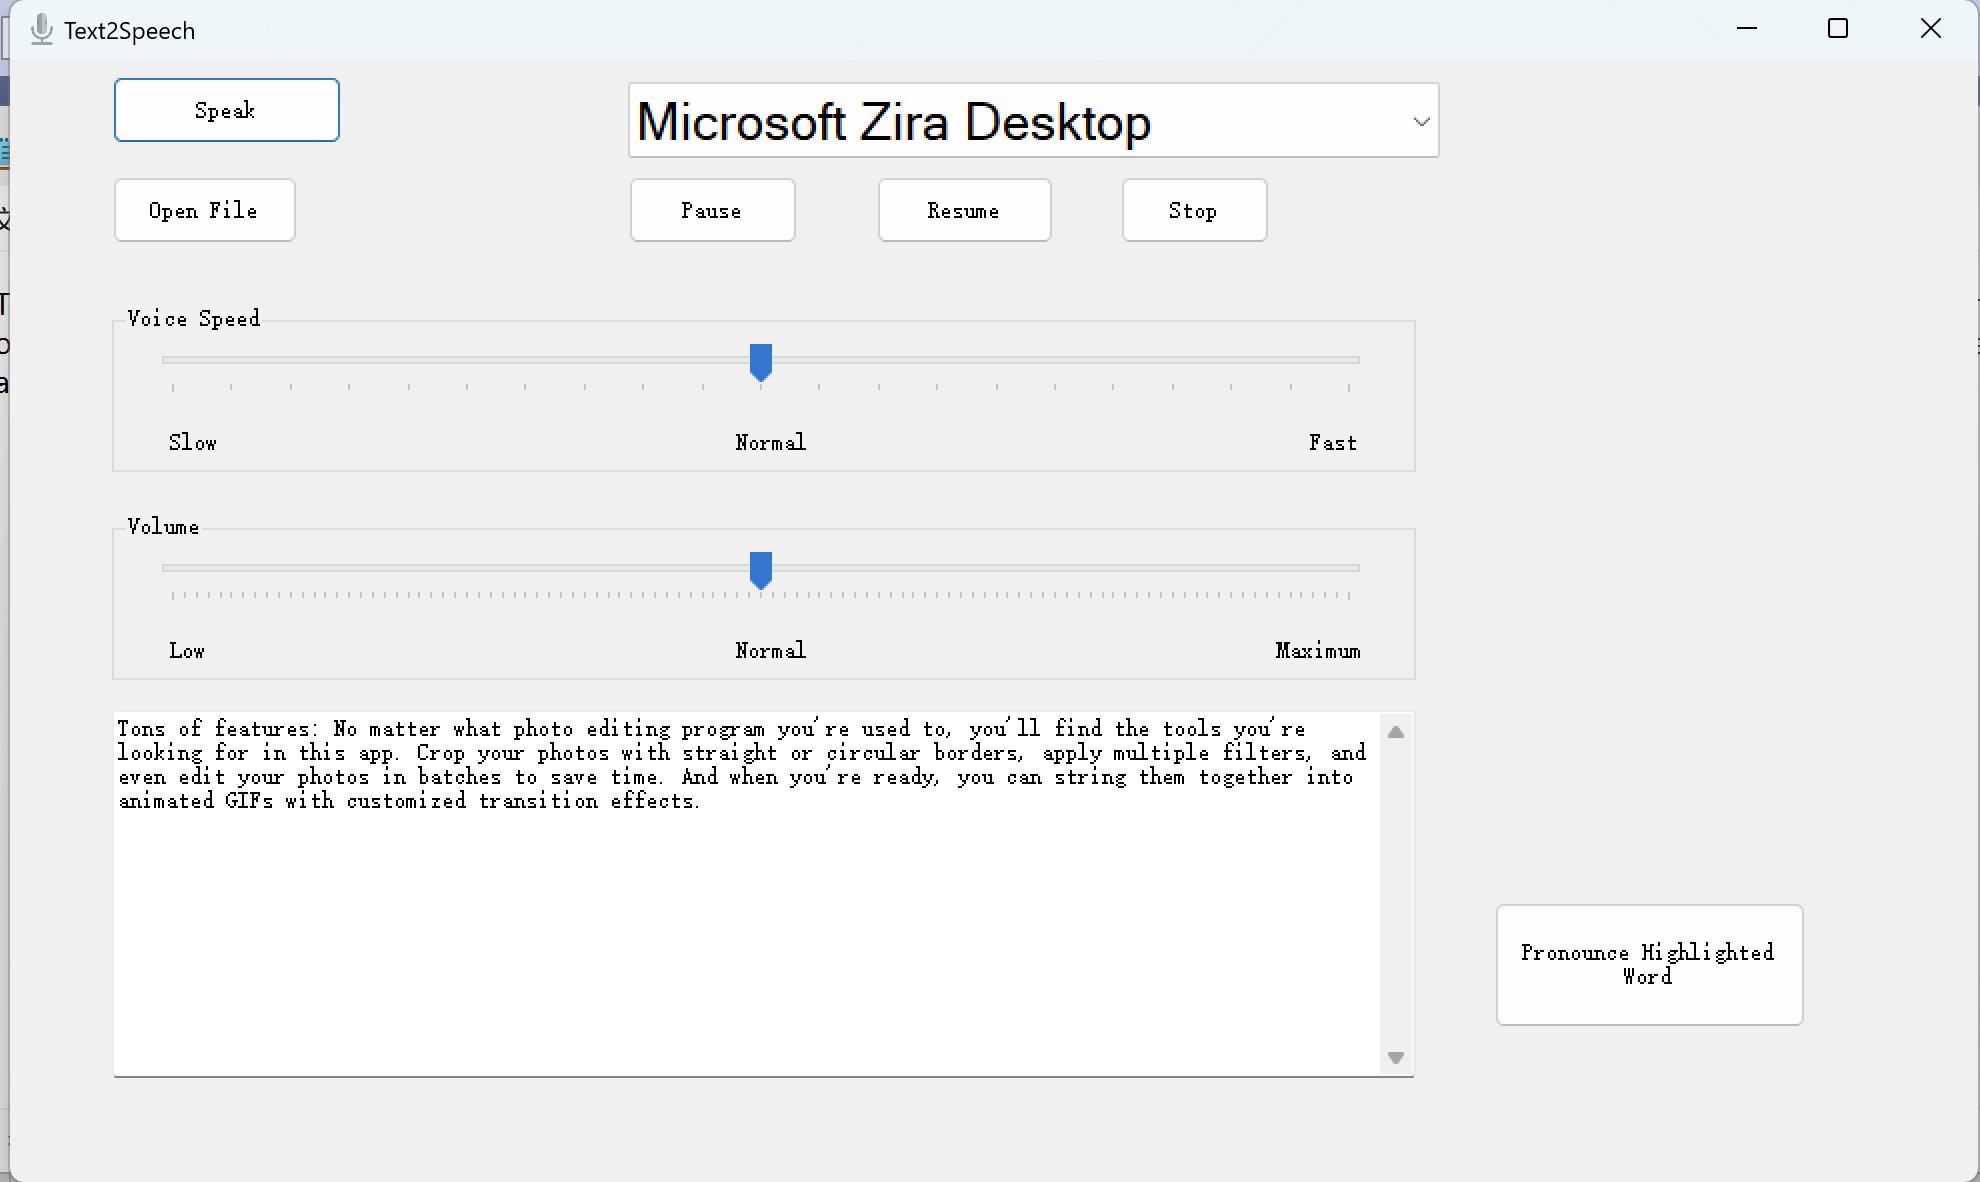The image size is (1980, 1182).
Task: Click the Volume slider thumb
Action: tap(761, 570)
